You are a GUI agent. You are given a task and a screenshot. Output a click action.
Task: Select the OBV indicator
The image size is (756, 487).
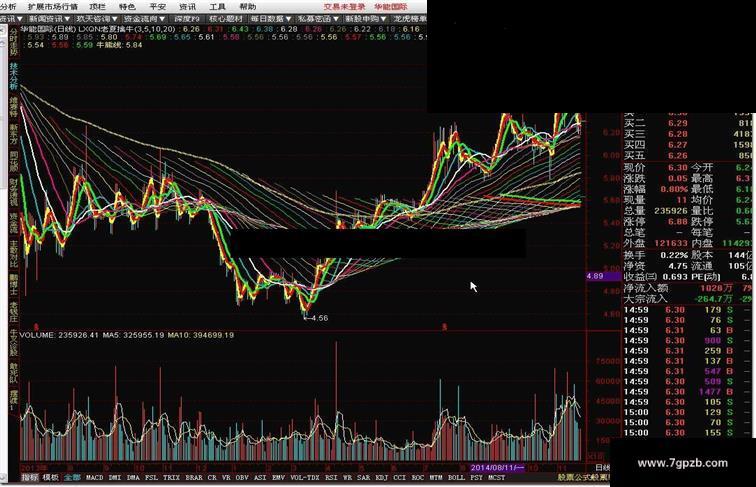coord(242,477)
